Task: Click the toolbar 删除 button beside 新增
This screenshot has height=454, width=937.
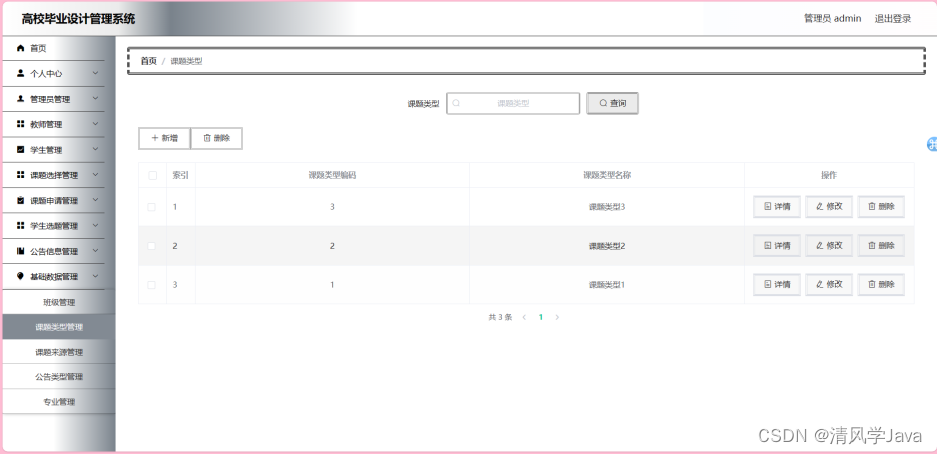Action: [216, 138]
